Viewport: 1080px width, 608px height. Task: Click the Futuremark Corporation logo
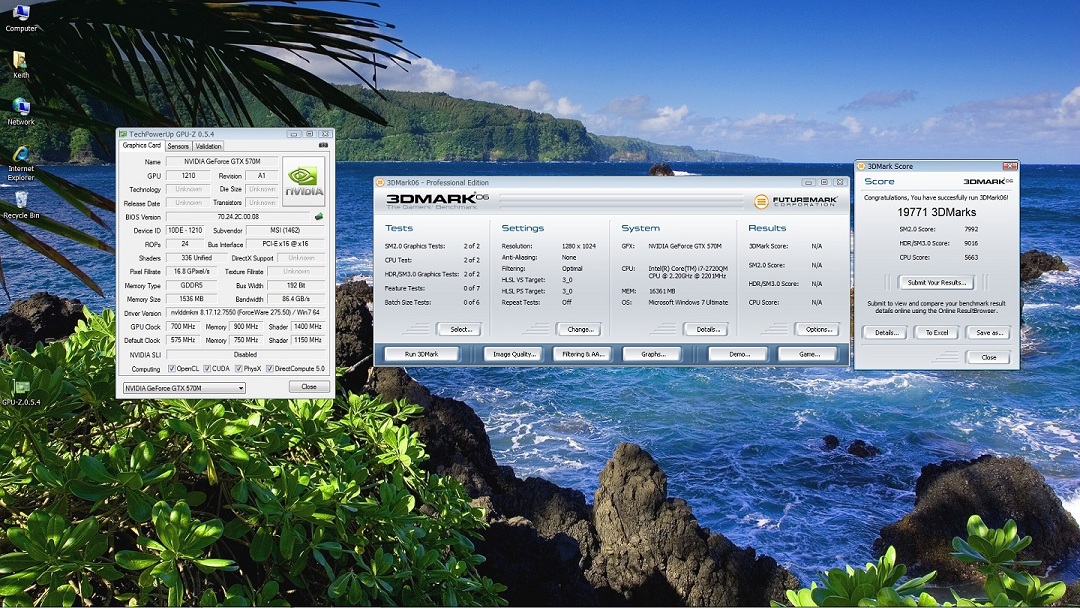(x=796, y=201)
